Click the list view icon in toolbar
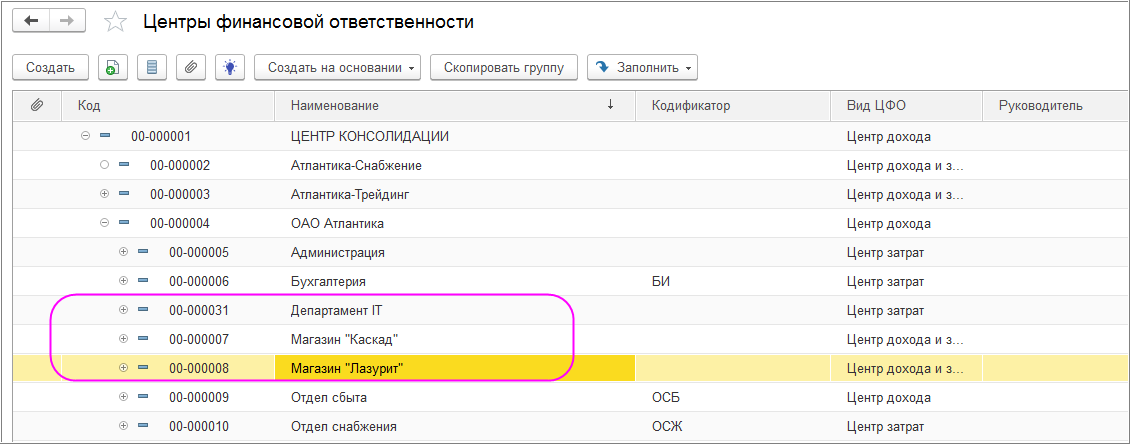This screenshot has height=444, width=1130. pos(152,68)
